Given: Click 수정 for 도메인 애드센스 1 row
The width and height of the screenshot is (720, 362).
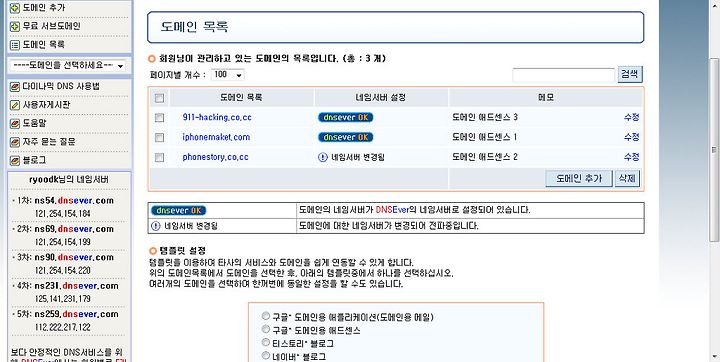Looking at the screenshot, I should pos(631,137).
